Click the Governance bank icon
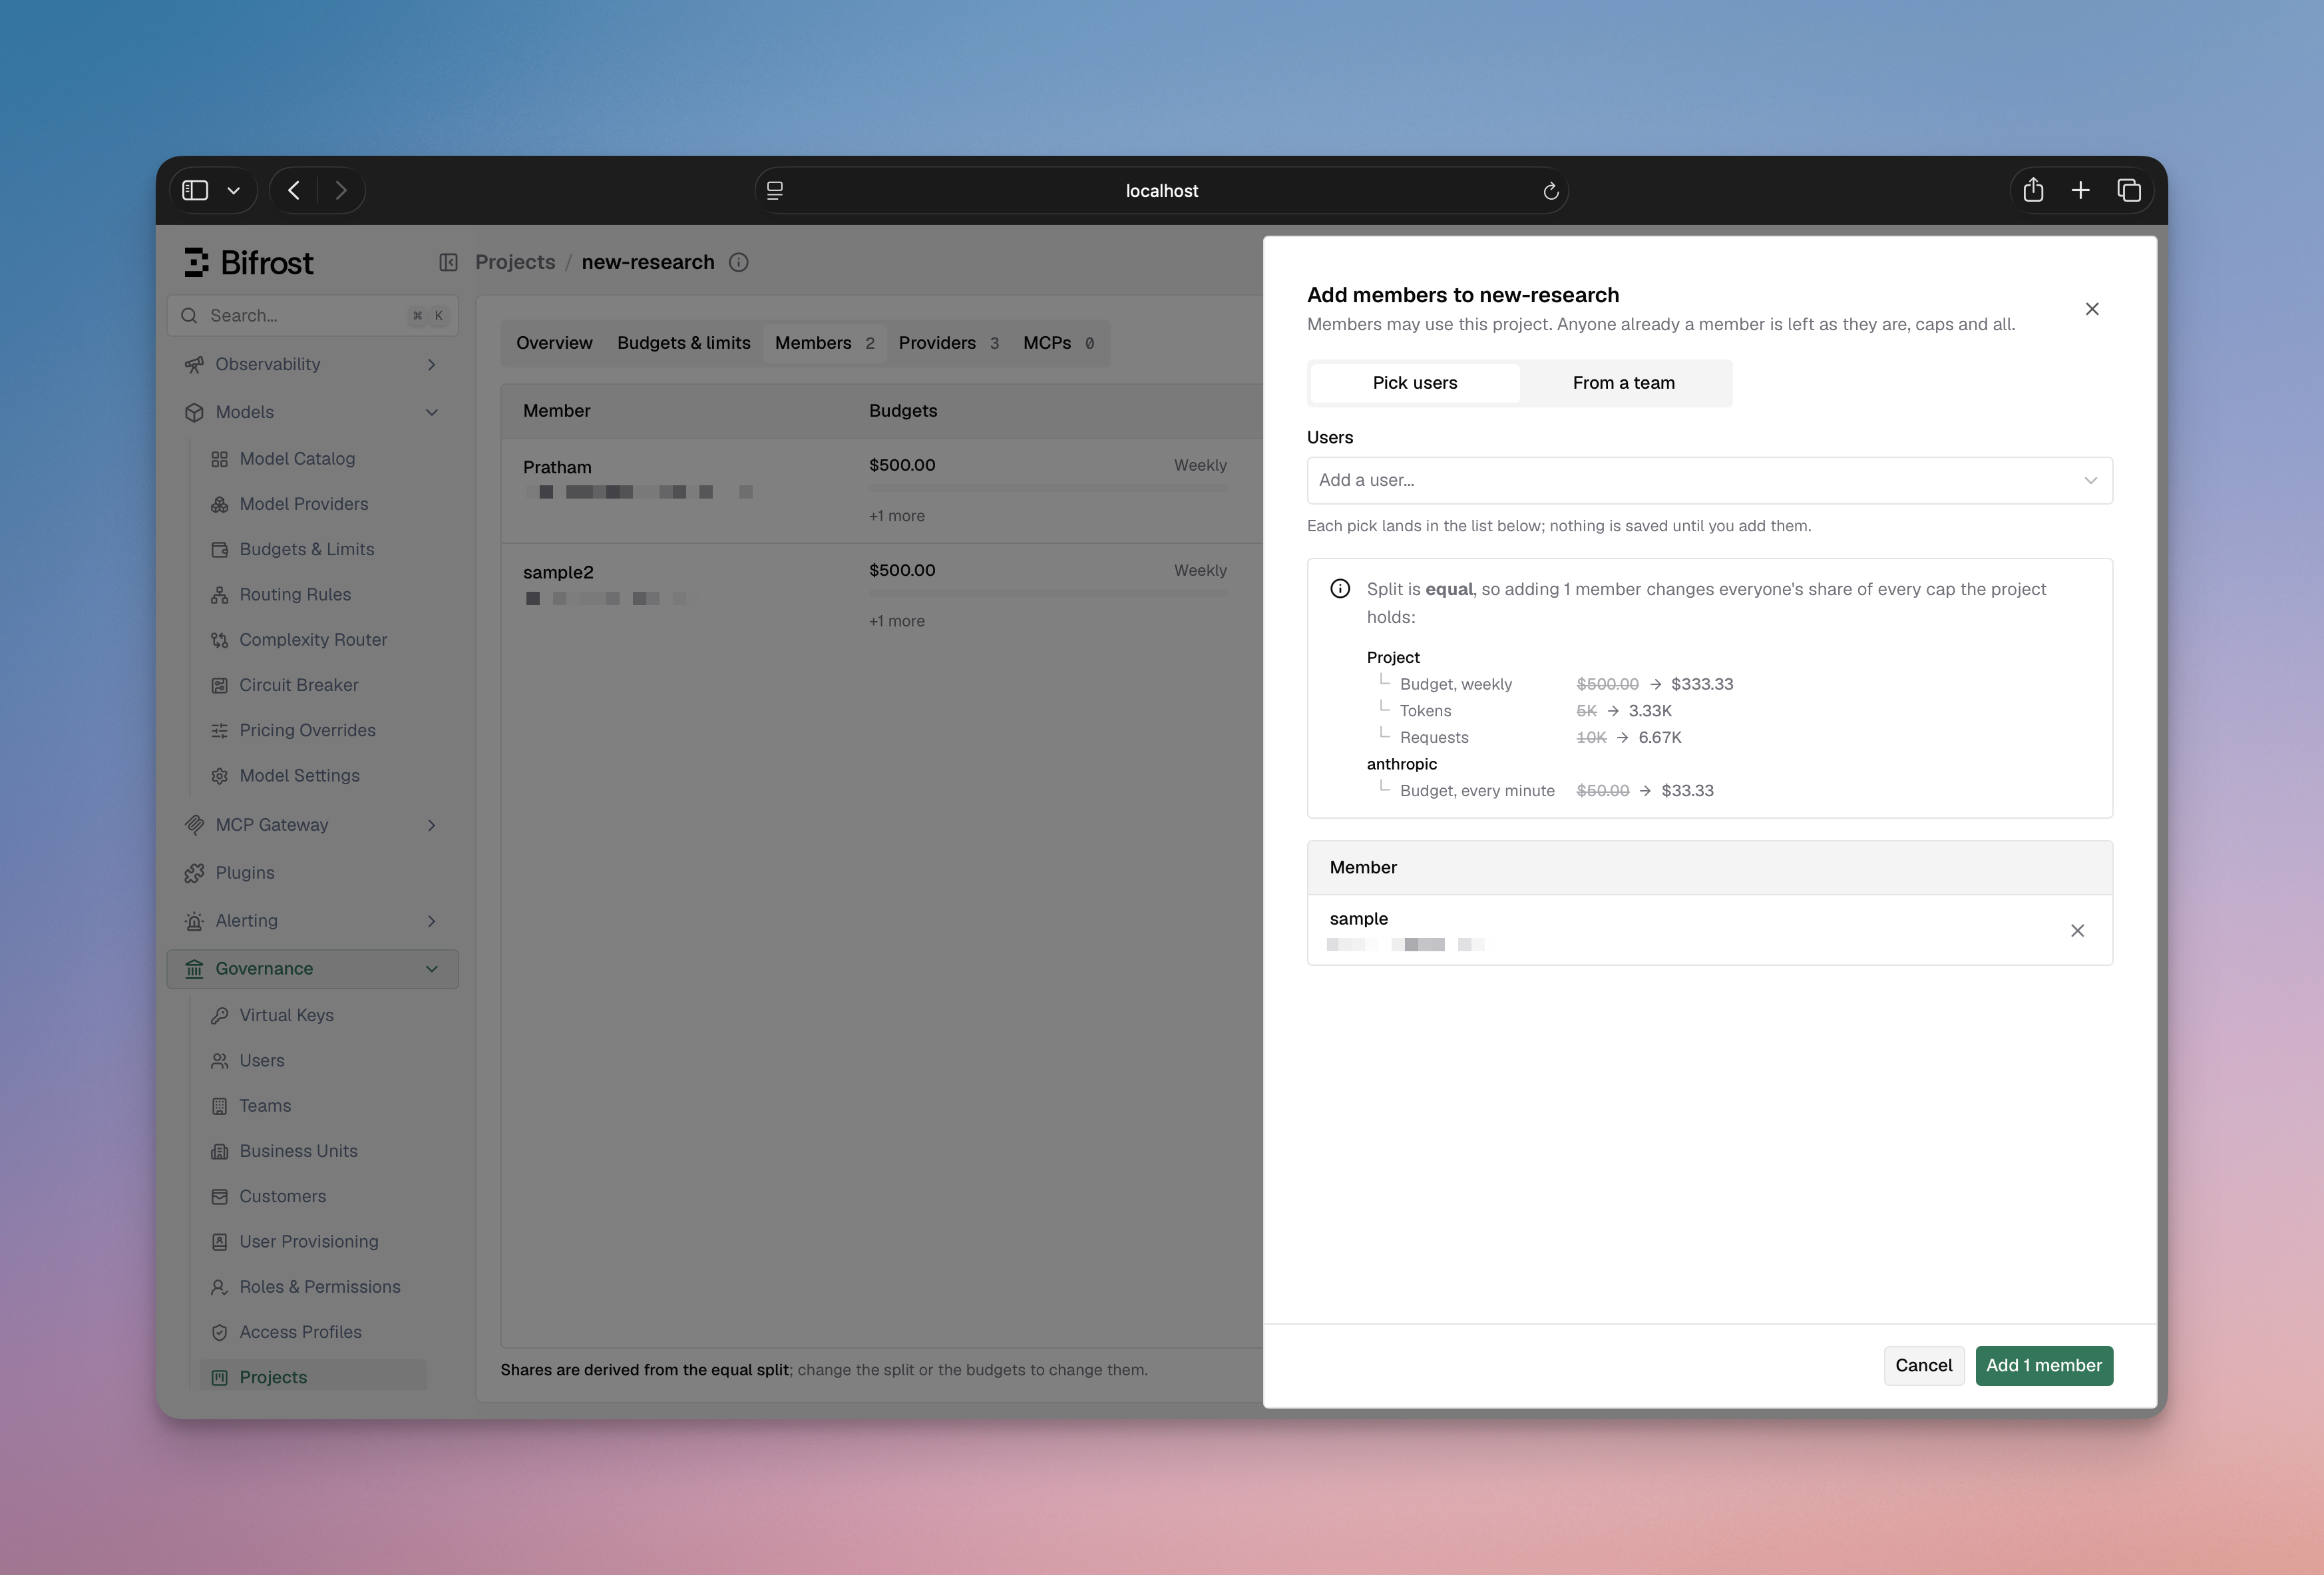This screenshot has width=2324, height=1575. pos(194,969)
